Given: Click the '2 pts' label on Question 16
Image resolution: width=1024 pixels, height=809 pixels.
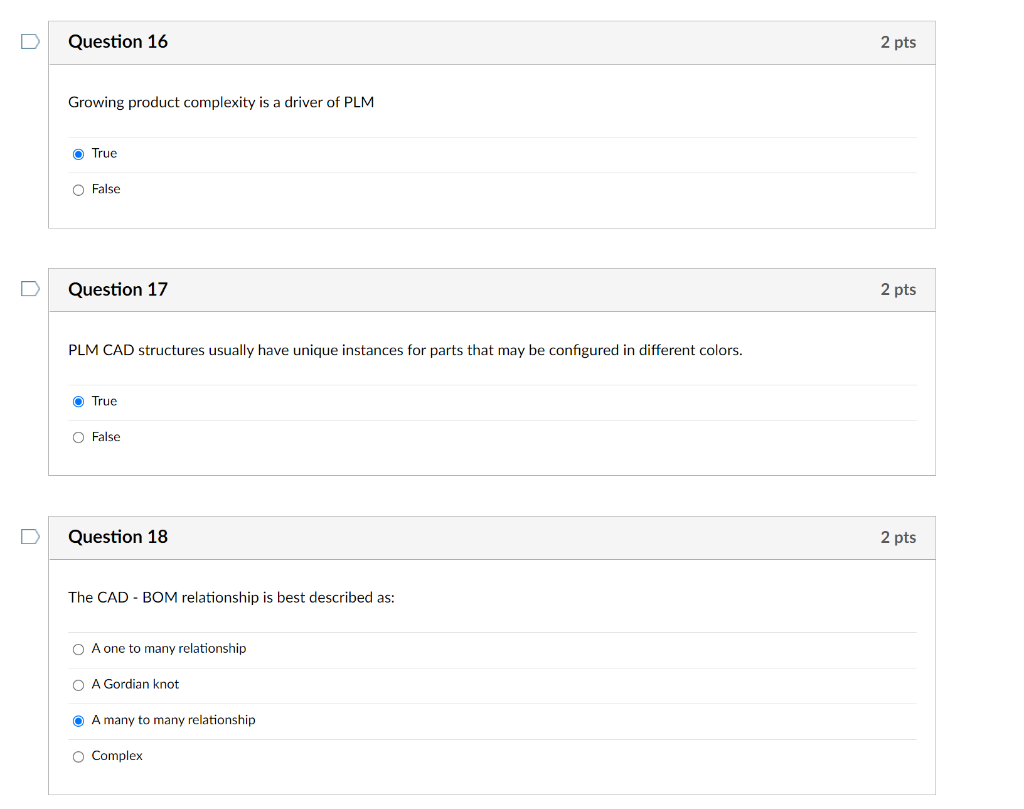Looking at the screenshot, I should pos(897,42).
